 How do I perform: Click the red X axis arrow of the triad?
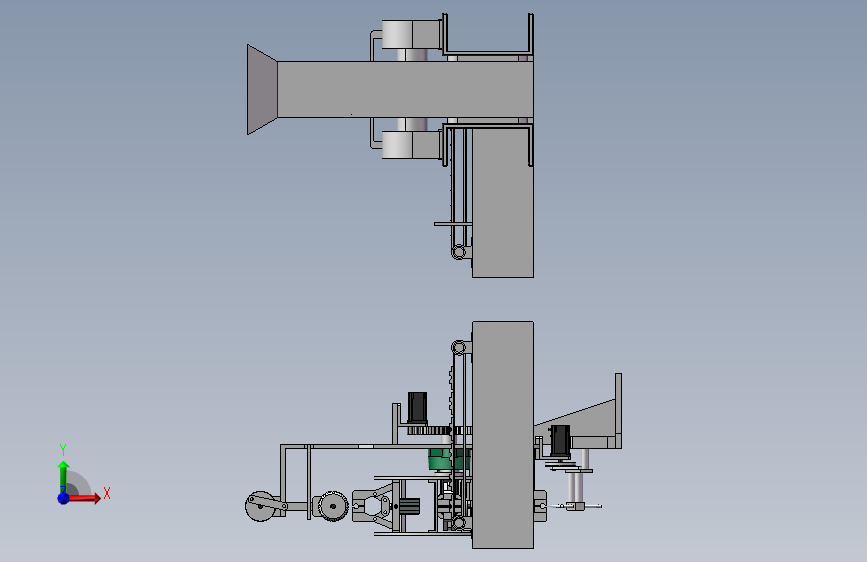click(86, 498)
